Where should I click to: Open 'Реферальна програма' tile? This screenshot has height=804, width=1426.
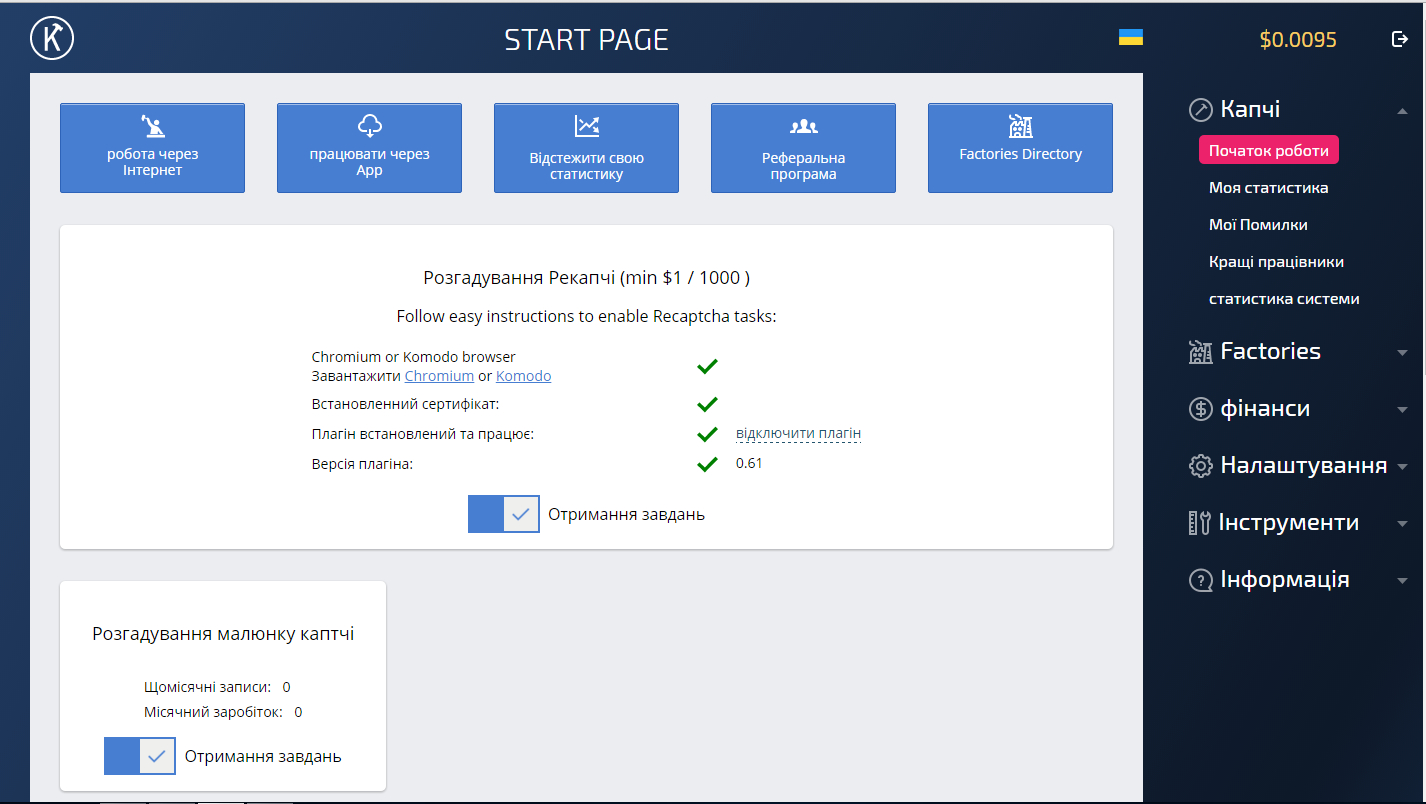pos(803,148)
